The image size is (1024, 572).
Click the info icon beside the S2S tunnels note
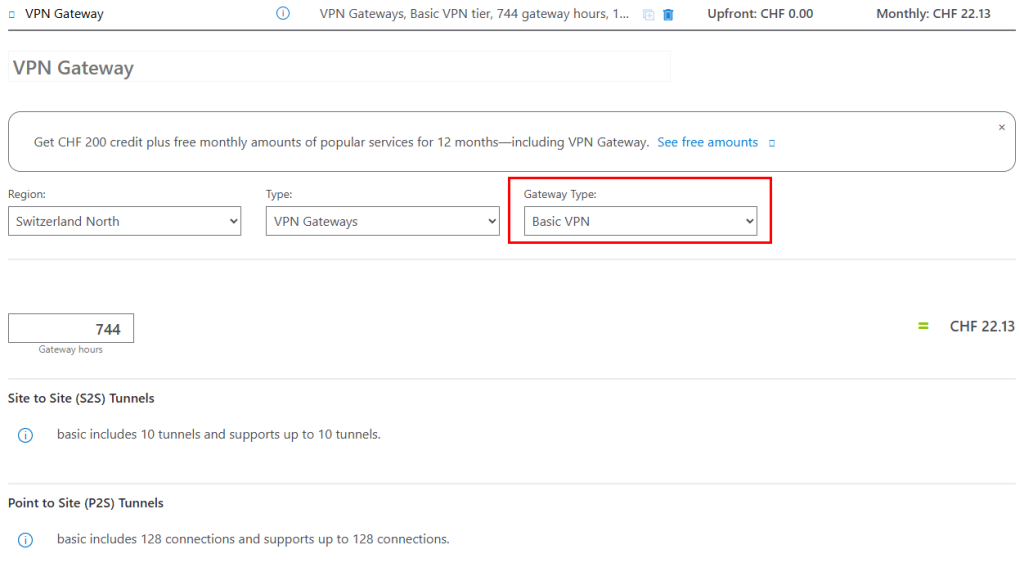click(x=25, y=436)
